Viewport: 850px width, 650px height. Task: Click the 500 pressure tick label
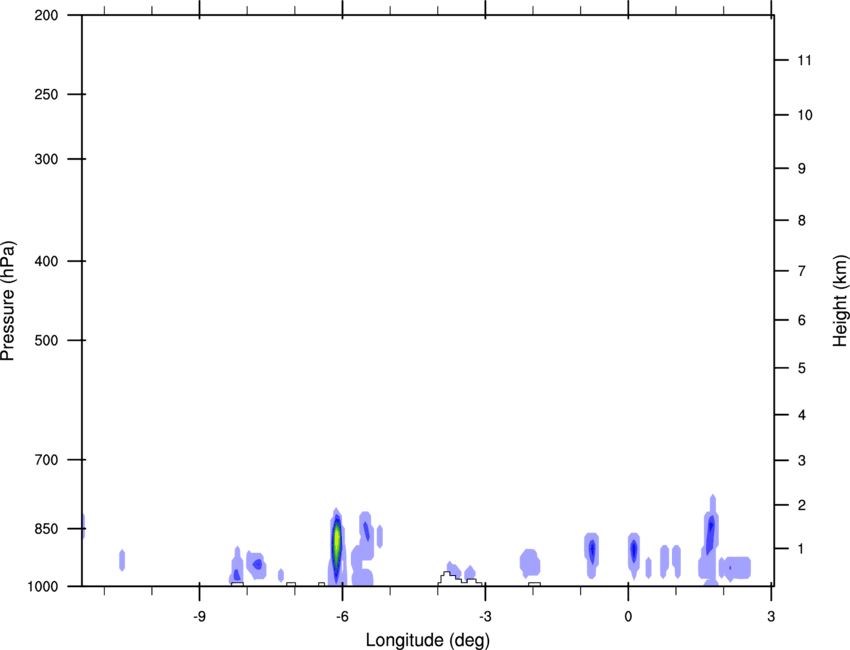46,340
